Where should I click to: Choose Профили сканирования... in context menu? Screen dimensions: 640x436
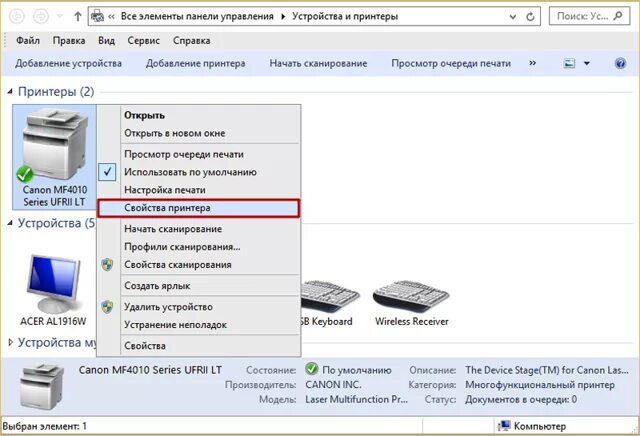pos(199,247)
